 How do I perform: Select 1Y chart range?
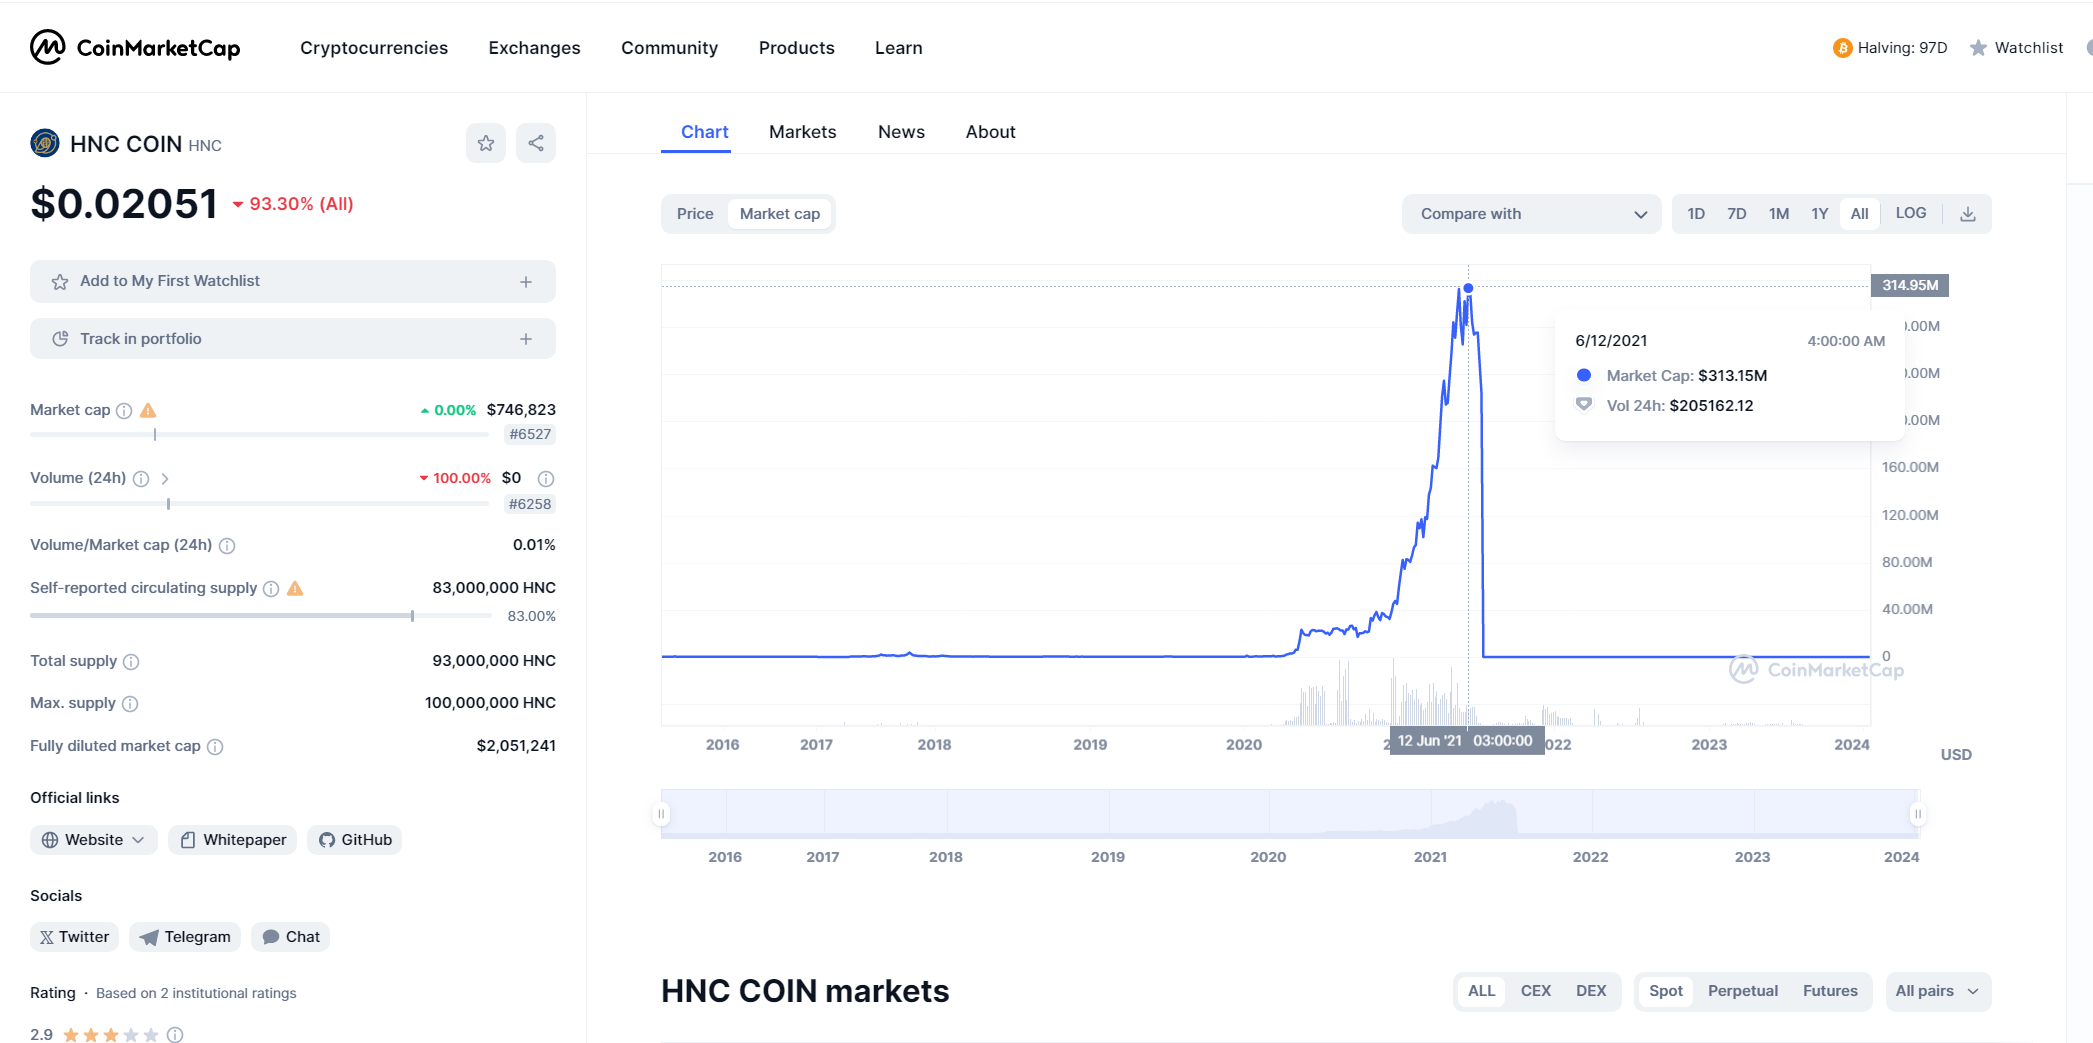click(1820, 214)
